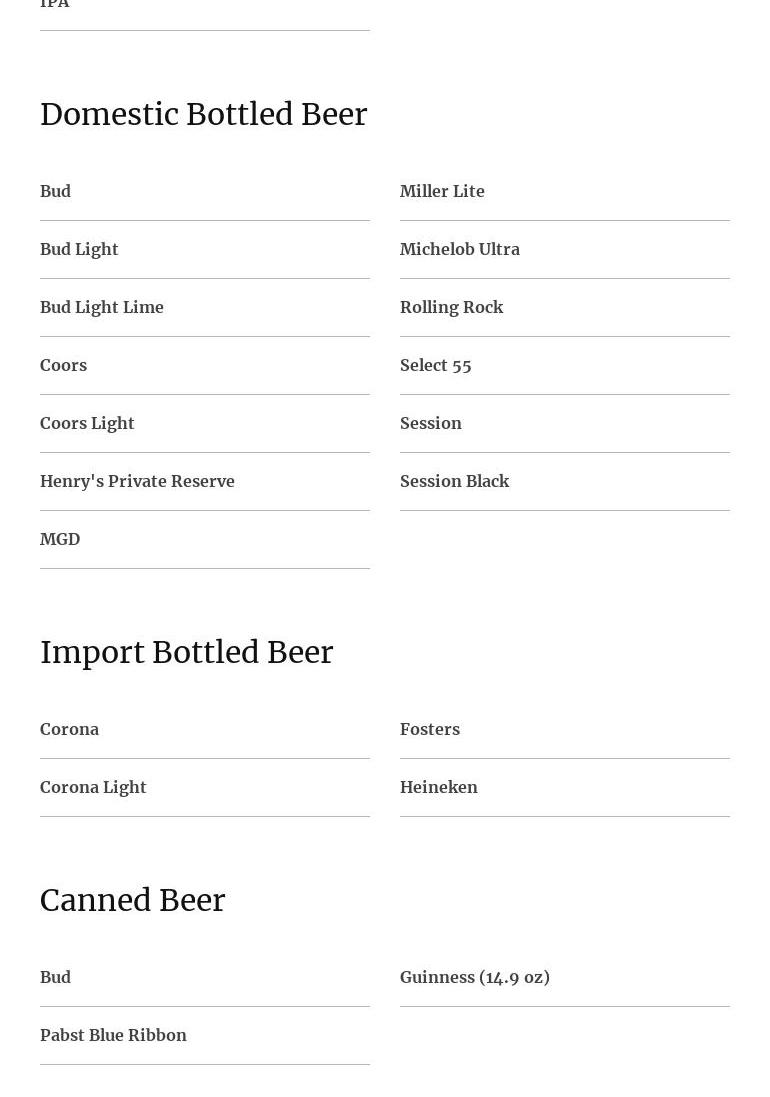Click the Import Bottled Beer heading
Screen dimensions: 770x1097
186,653
